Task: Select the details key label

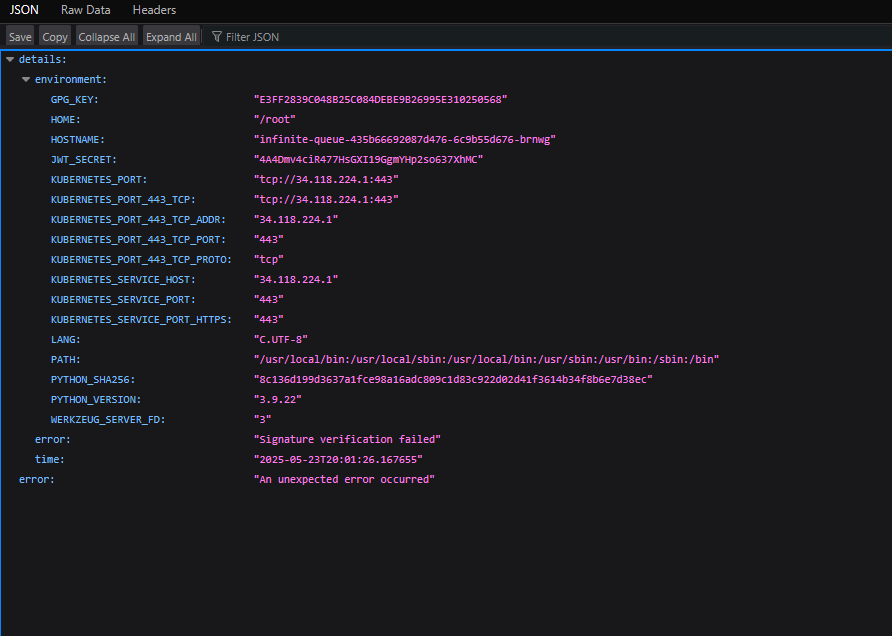Action: [x=43, y=59]
